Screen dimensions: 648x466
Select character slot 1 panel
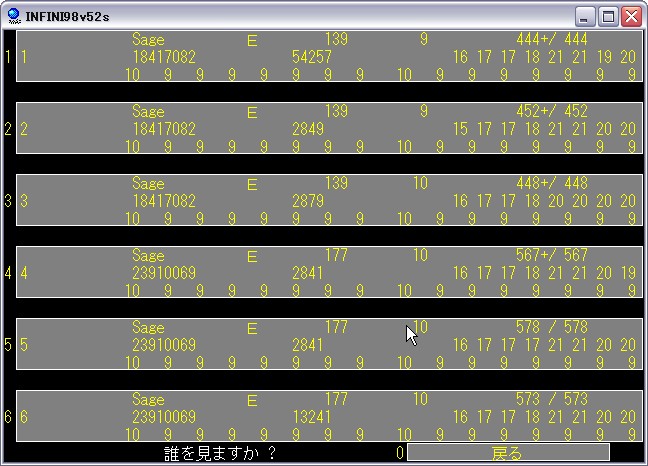pyautogui.click(x=329, y=56)
